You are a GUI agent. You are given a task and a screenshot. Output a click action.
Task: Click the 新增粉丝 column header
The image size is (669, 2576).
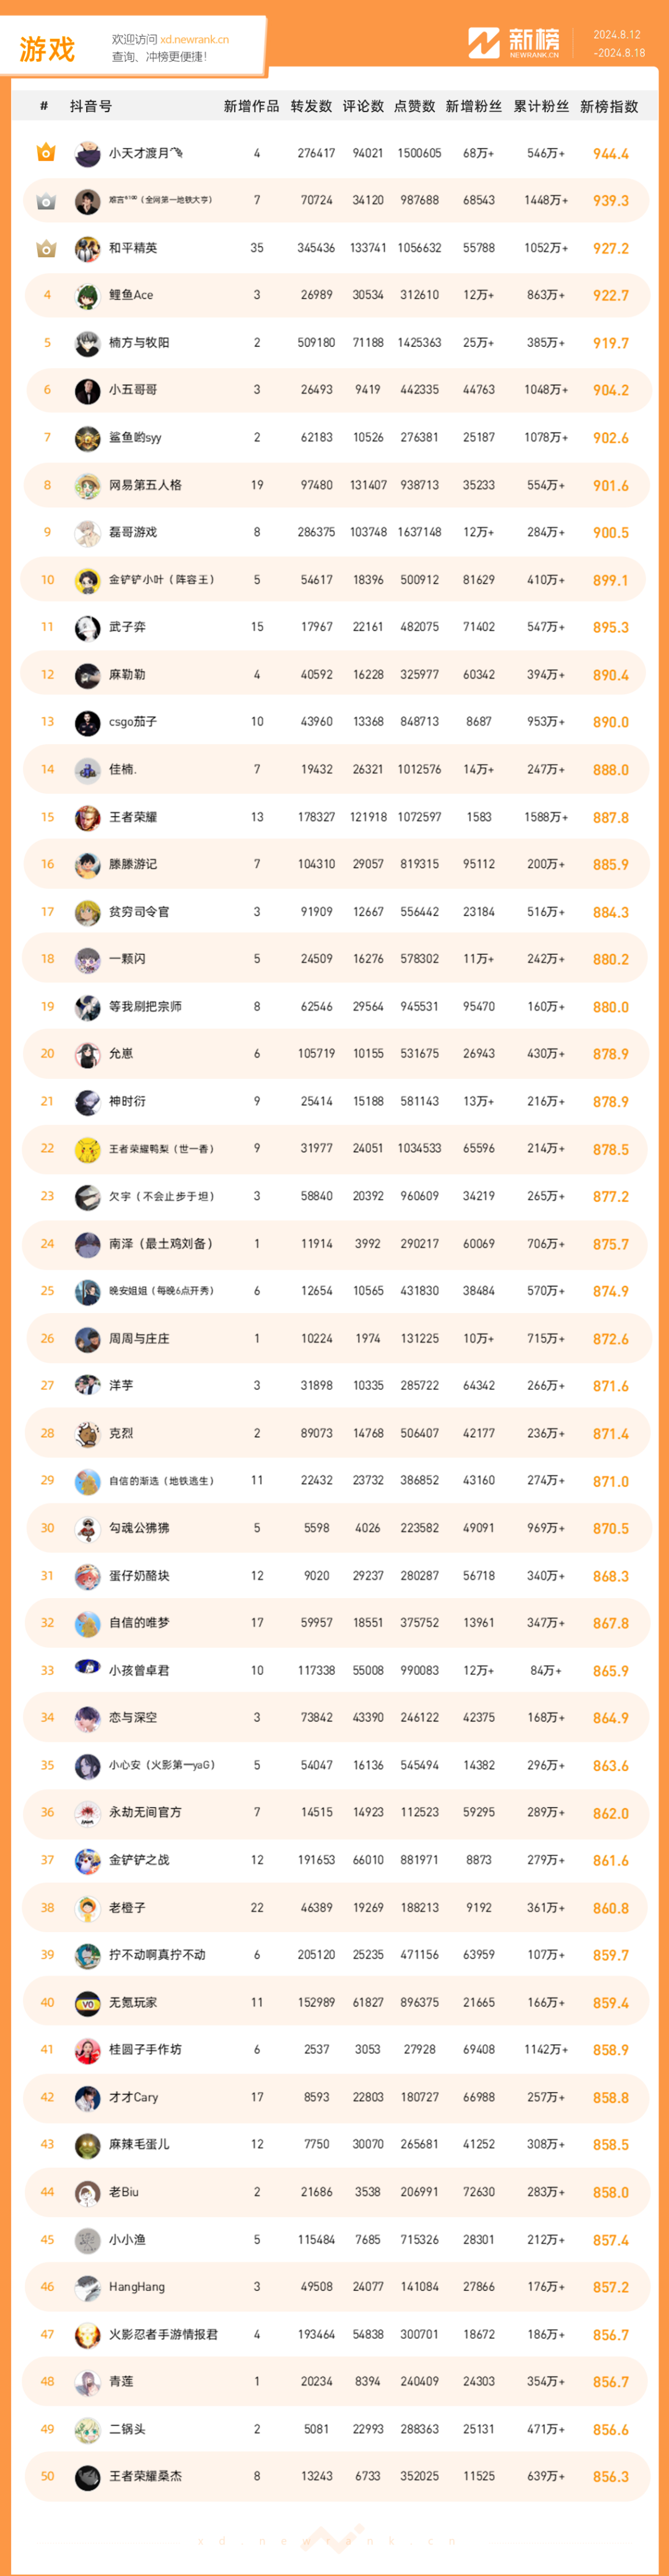[474, 106]
